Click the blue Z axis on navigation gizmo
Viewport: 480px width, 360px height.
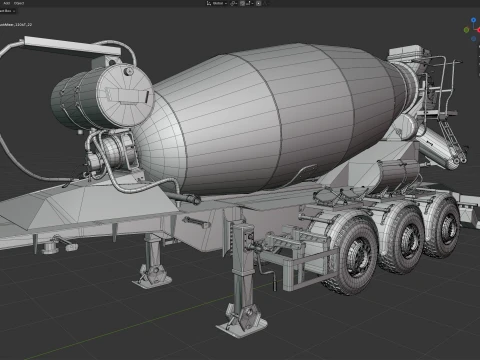coord(473,20)
